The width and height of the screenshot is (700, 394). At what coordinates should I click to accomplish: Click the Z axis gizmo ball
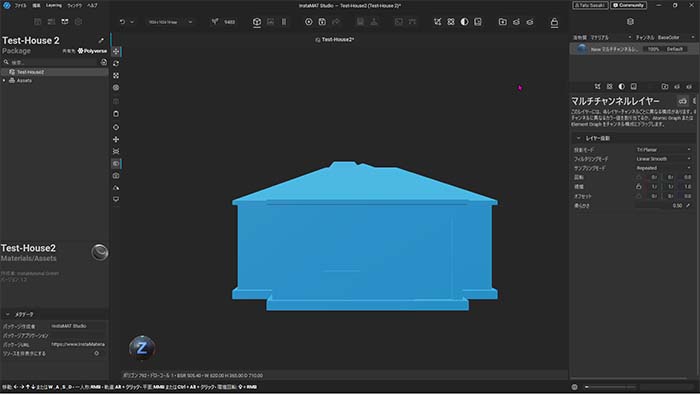click(142, 348)
